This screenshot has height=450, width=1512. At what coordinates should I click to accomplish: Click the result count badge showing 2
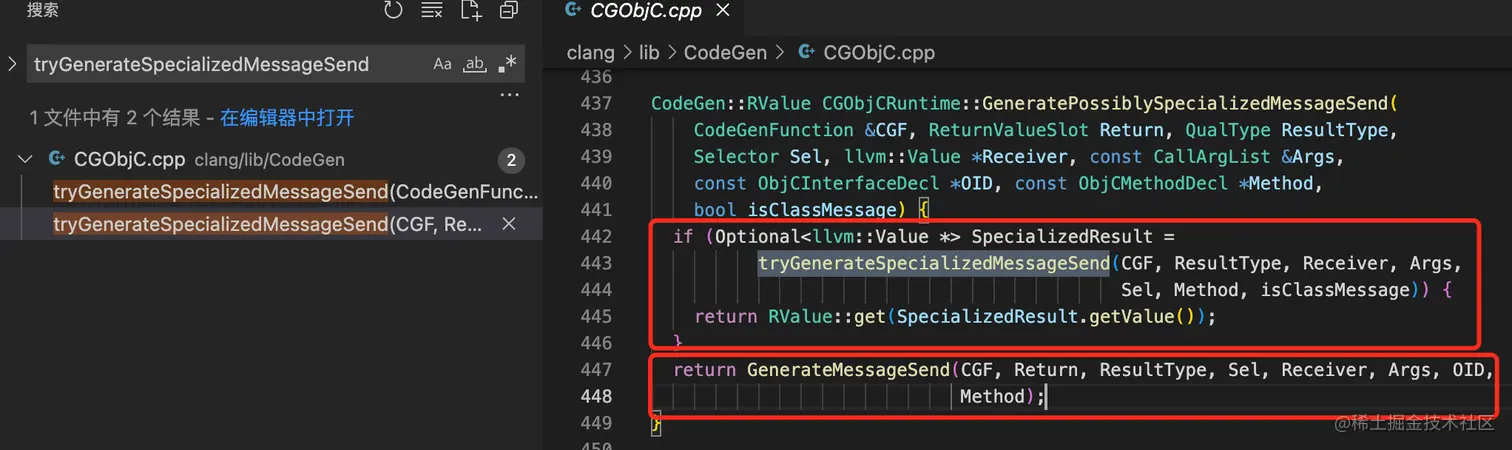pos(511,160)
